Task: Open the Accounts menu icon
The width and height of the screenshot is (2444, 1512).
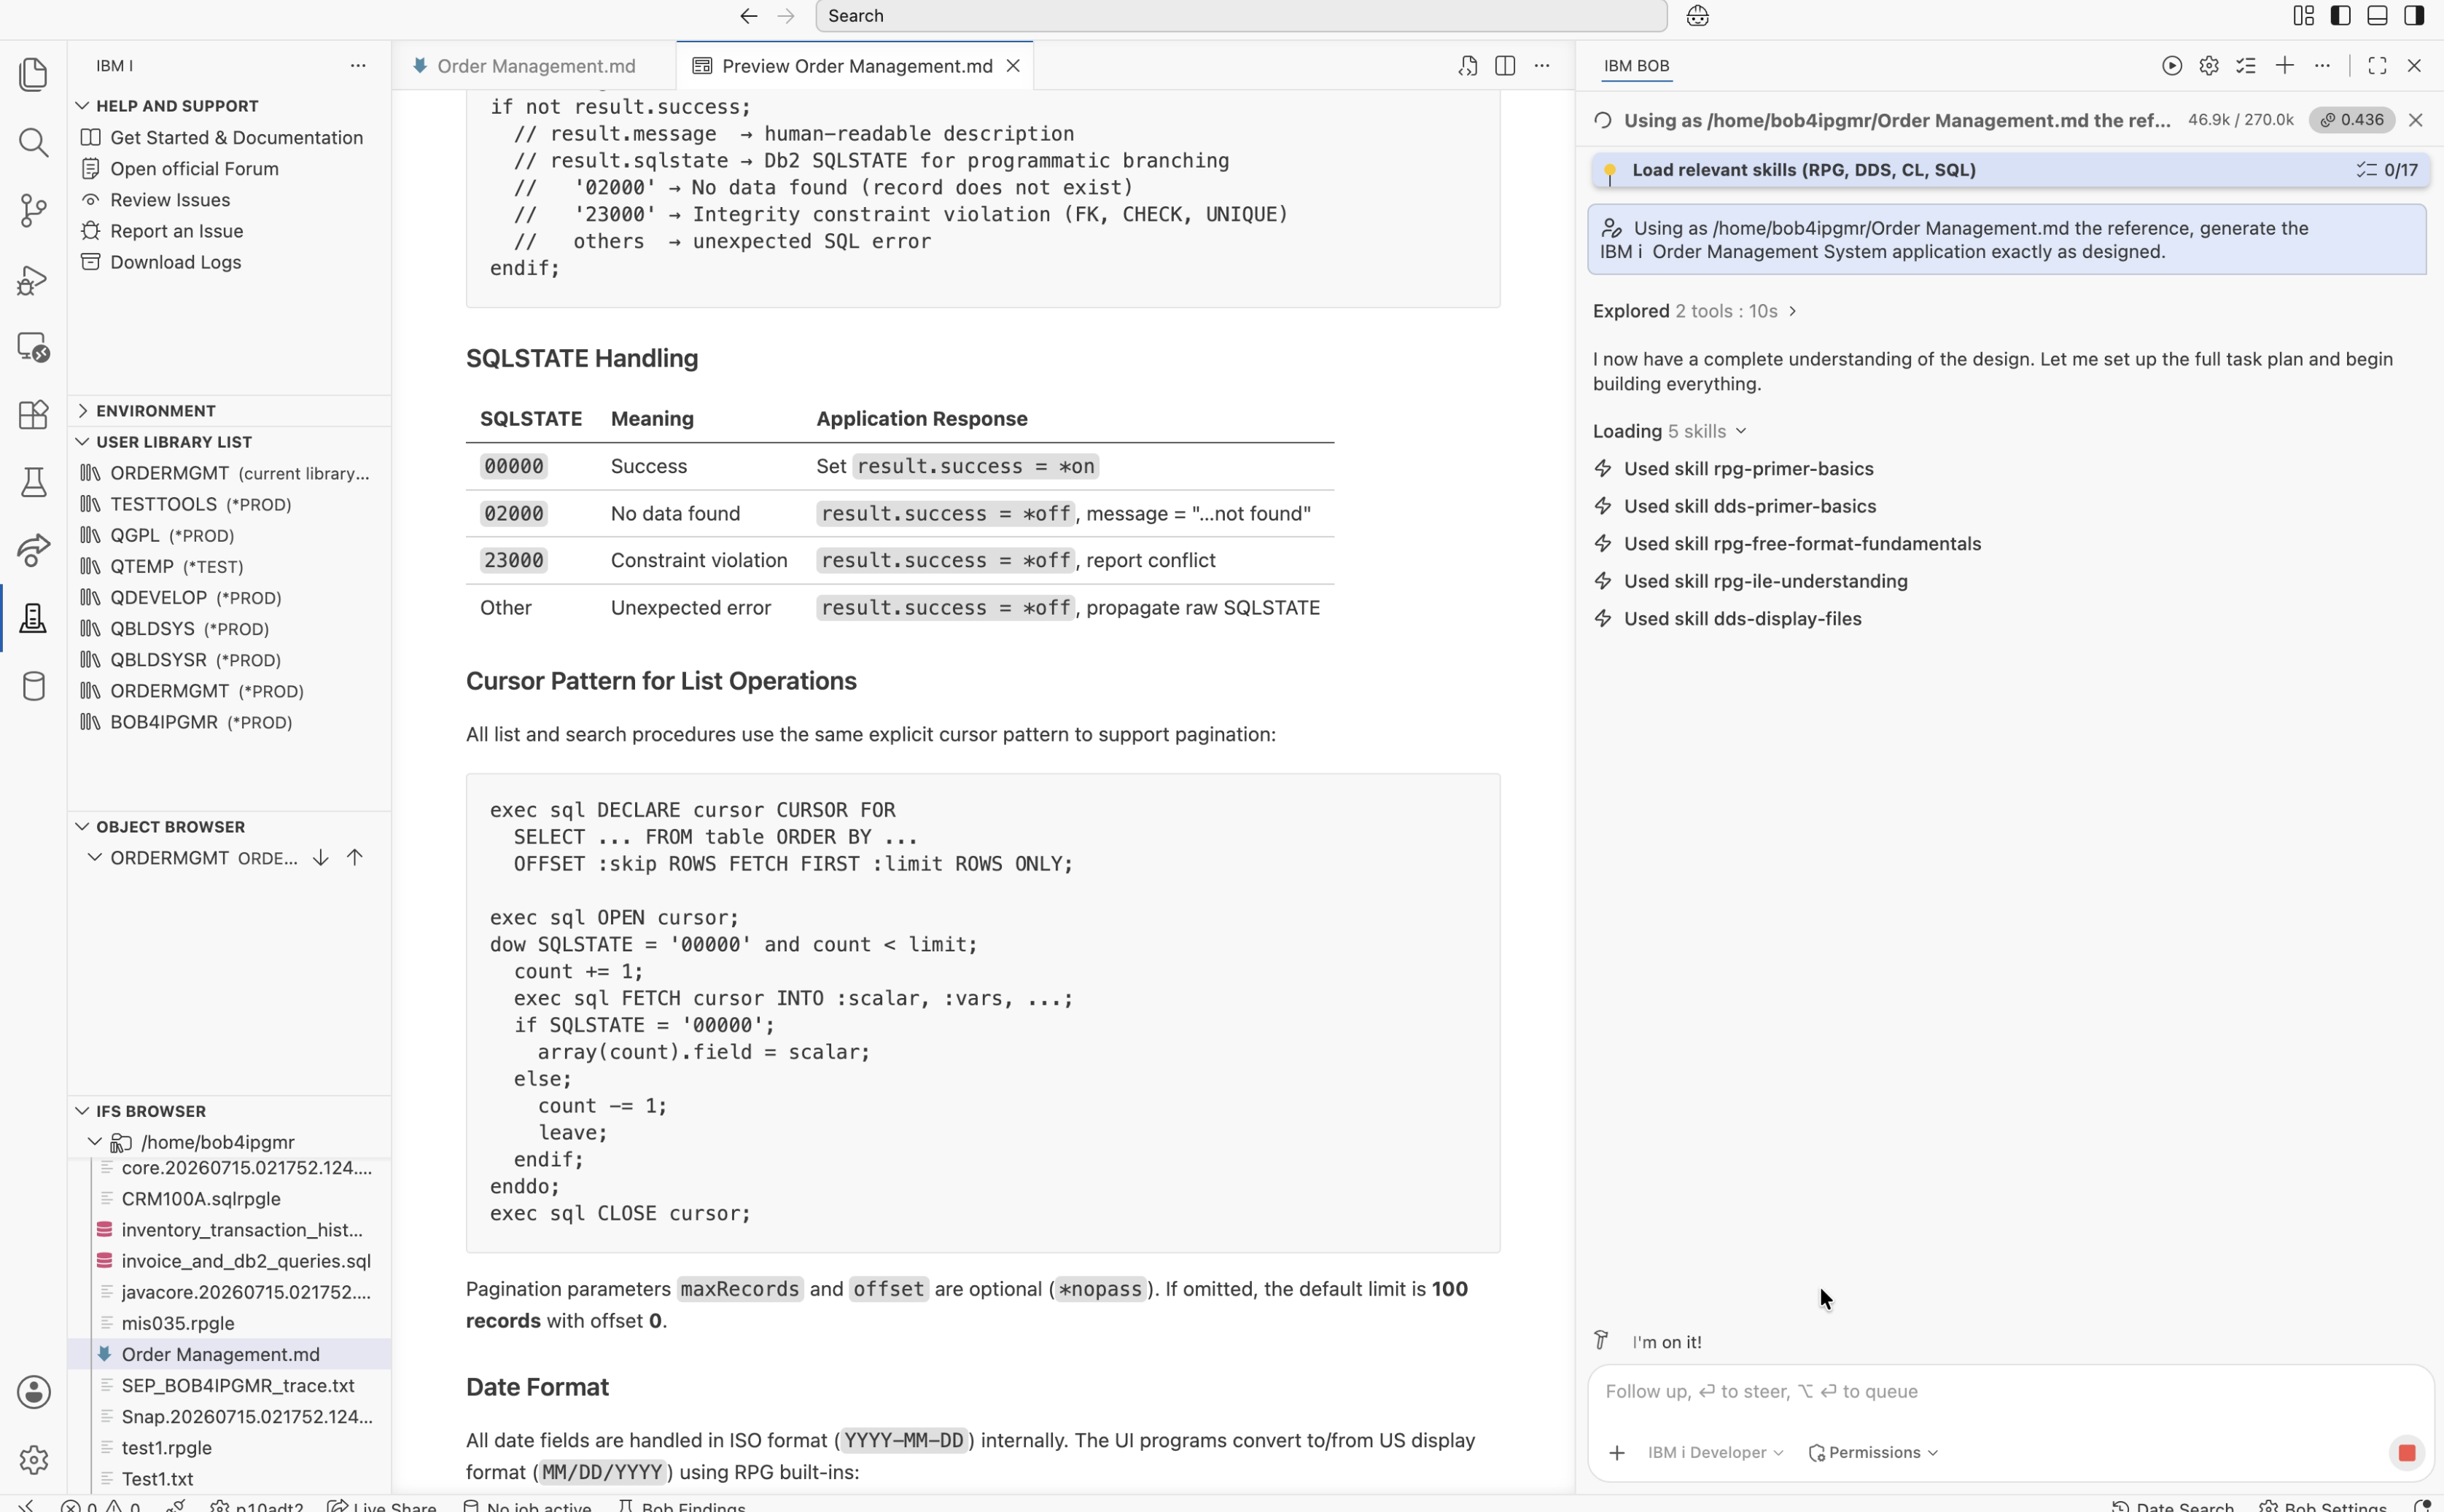Action: (x=33, y=1392)
